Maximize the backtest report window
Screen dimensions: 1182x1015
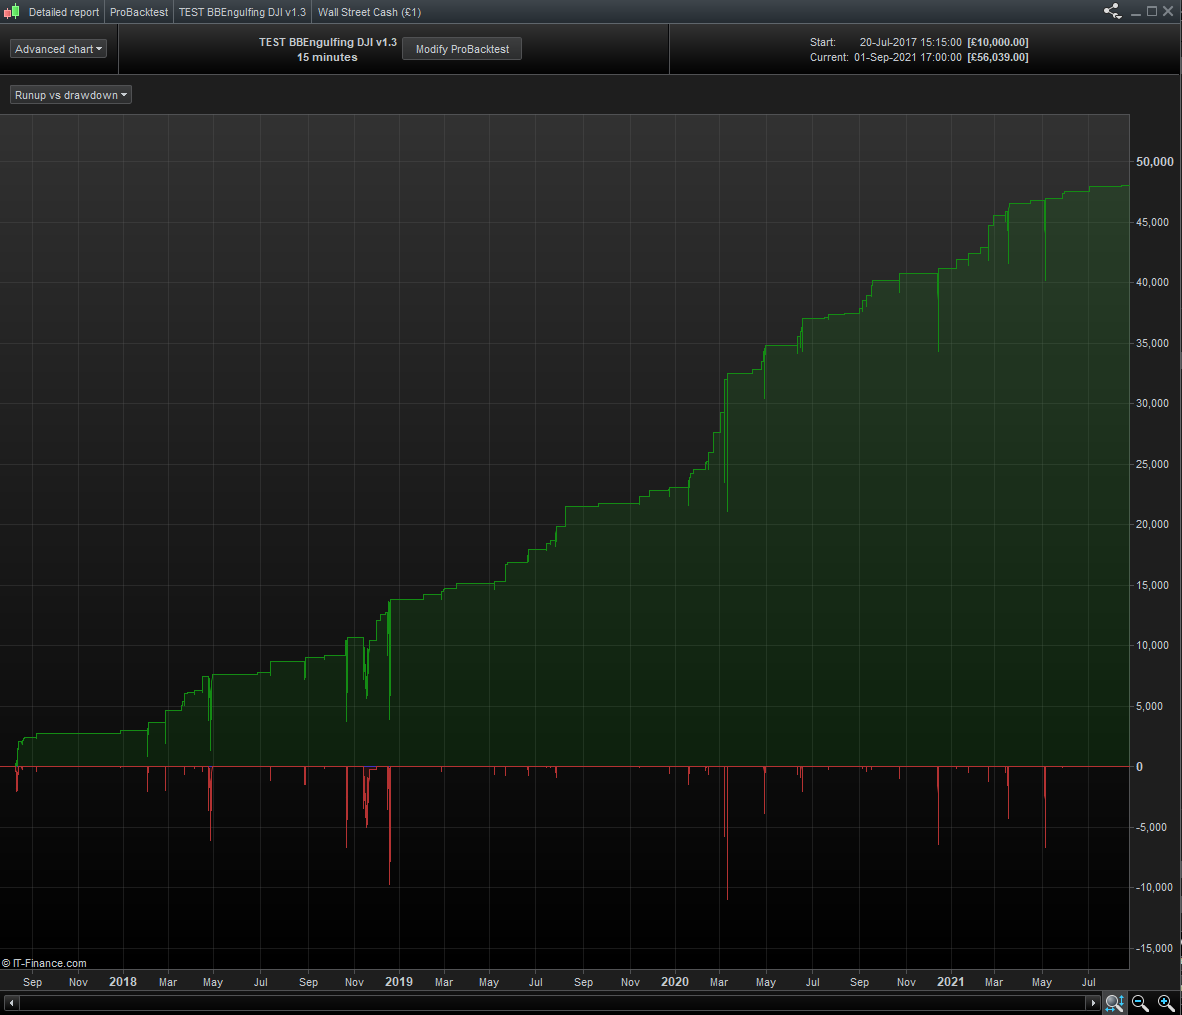(x=1151, y=12)
